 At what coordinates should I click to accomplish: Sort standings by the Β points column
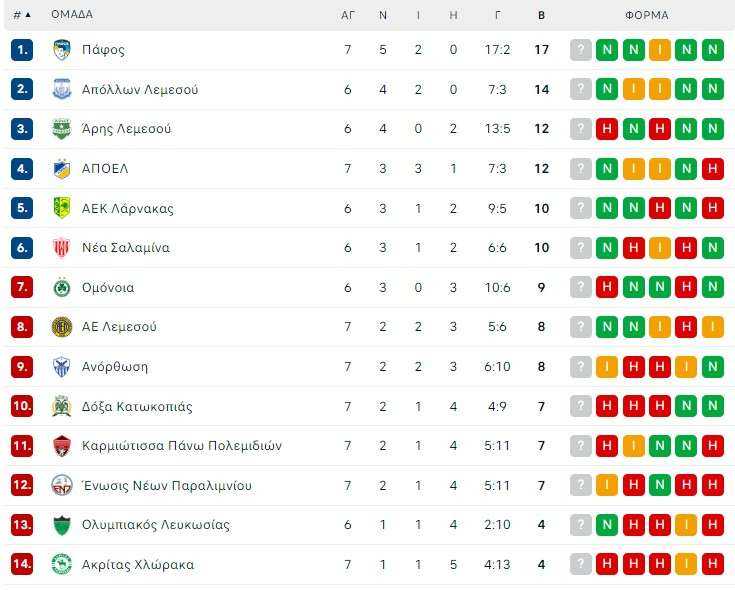click(541, 15)
